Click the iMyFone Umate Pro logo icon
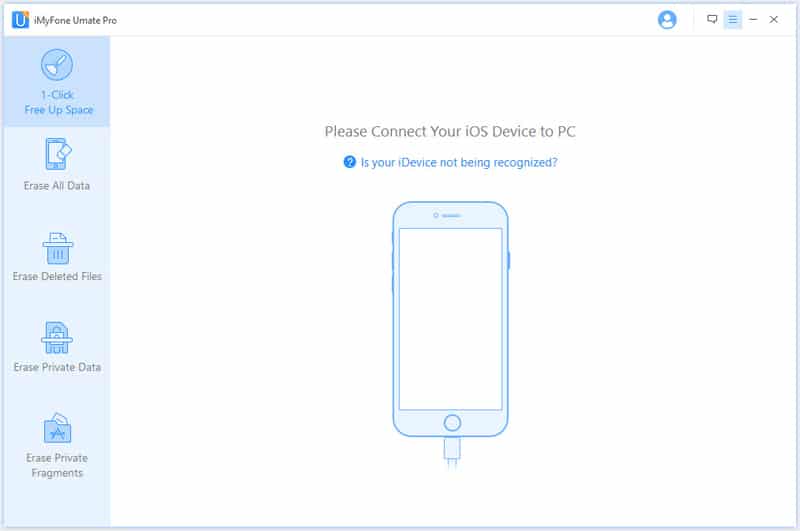The height and width of the screenshot is (531, 800). (x=20, y=20)
